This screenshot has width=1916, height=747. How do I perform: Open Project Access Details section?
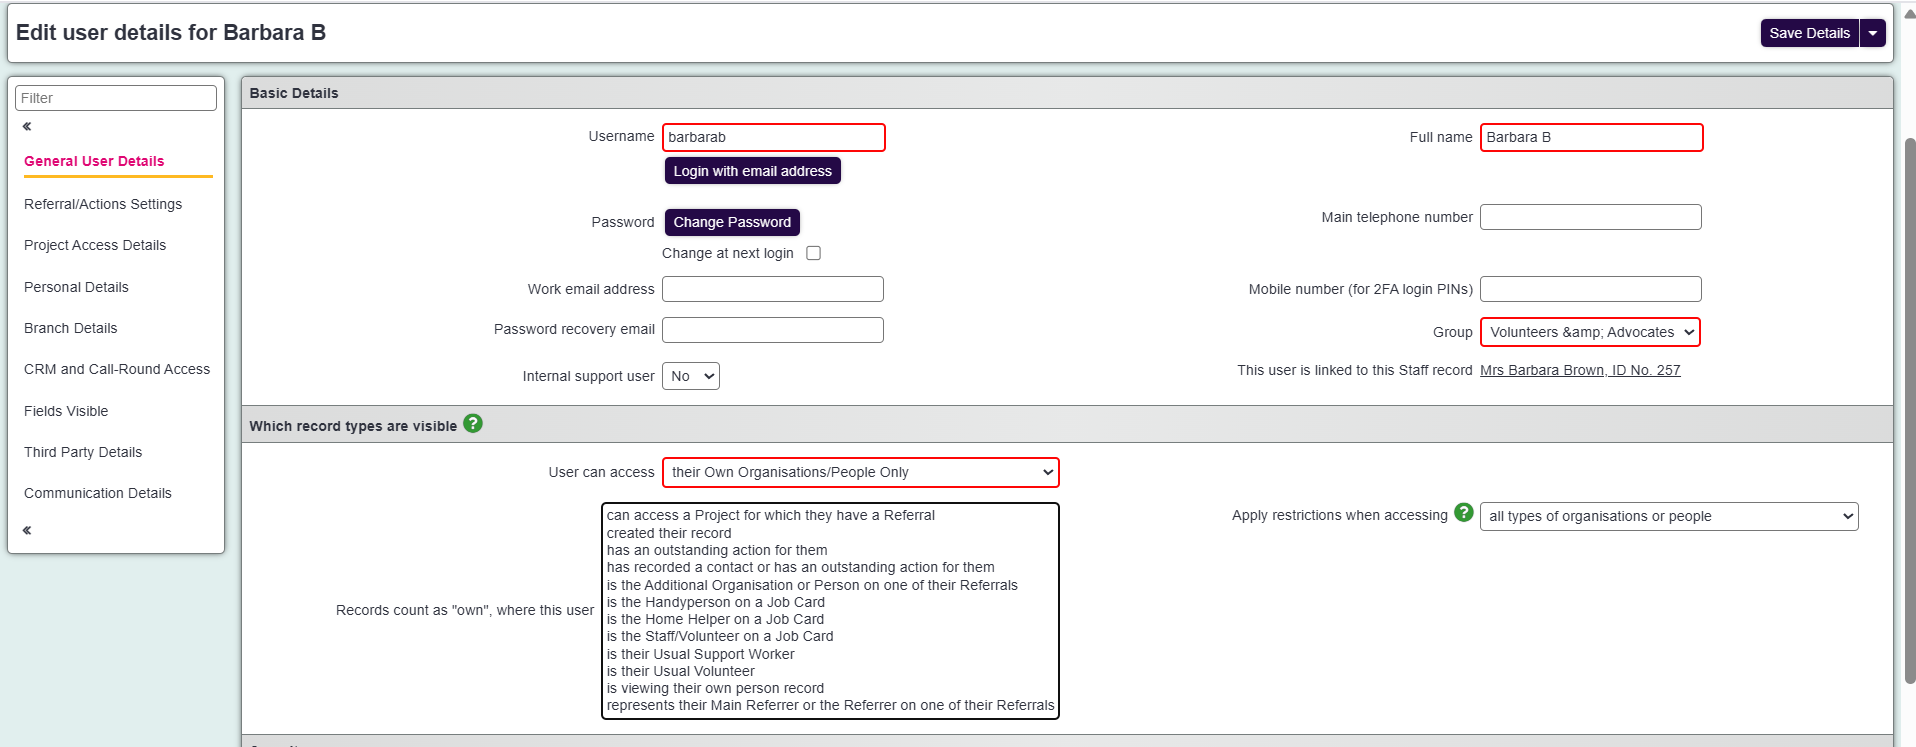click(x=95, y=245)
